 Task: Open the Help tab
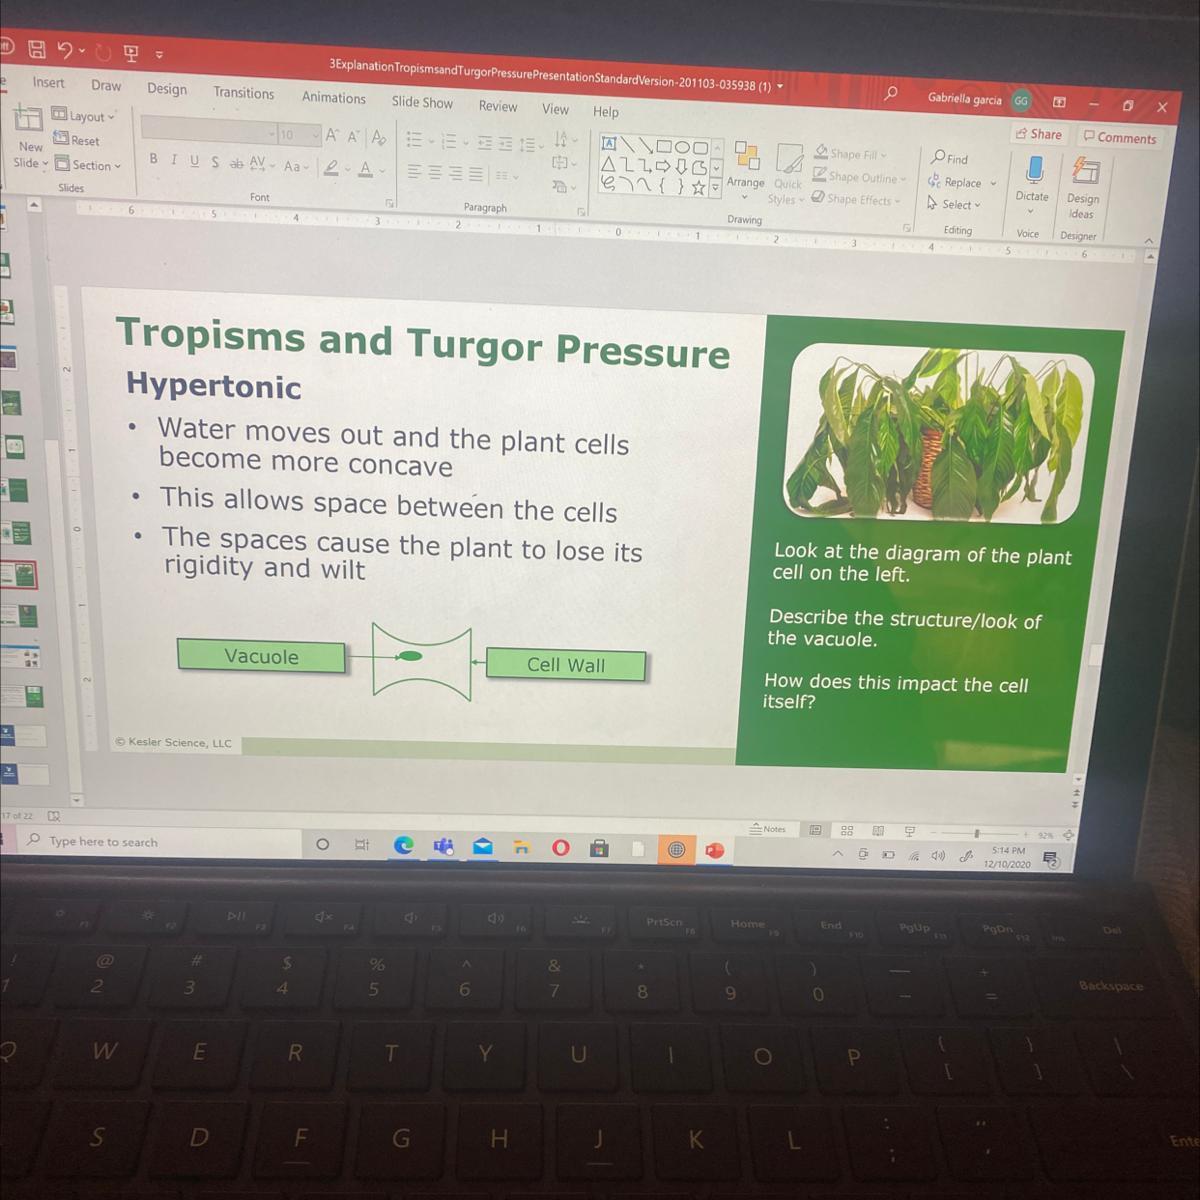pyautogui.click(x=606, y=112)
